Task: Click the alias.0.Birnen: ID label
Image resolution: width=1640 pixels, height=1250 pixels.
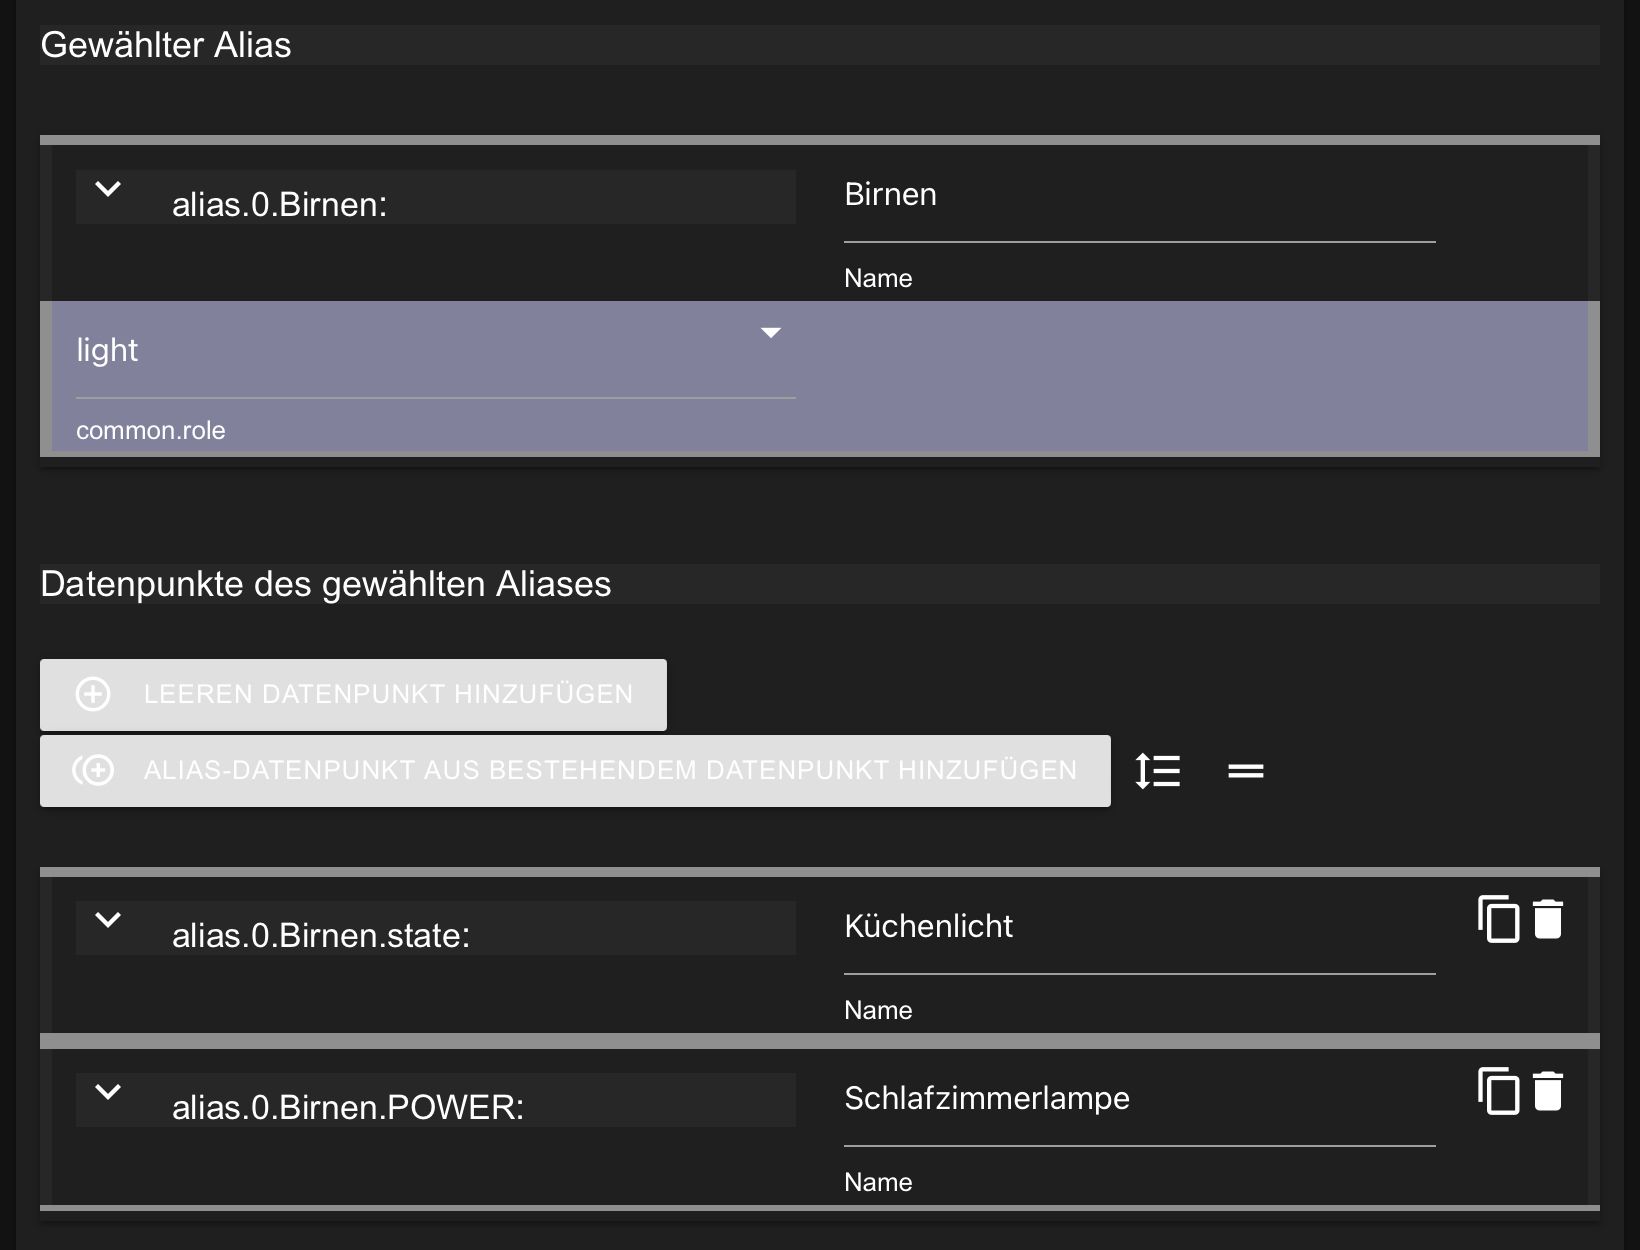Action: pyautogui.click(x=279, y=205)
